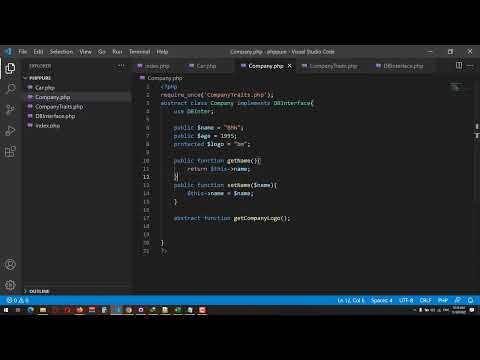This screenshot has width=480, height=360.
Task: Click Spaces: 4 indentation setting
Action: 382,300
